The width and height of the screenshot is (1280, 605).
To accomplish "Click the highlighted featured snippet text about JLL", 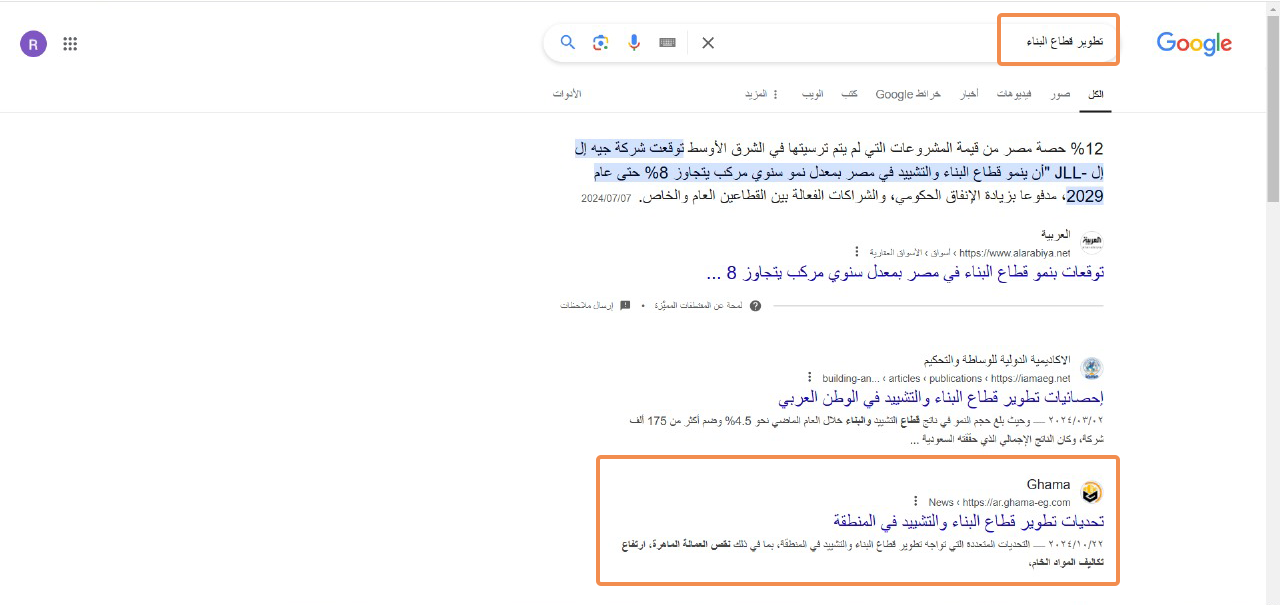I will click(840, 172).
